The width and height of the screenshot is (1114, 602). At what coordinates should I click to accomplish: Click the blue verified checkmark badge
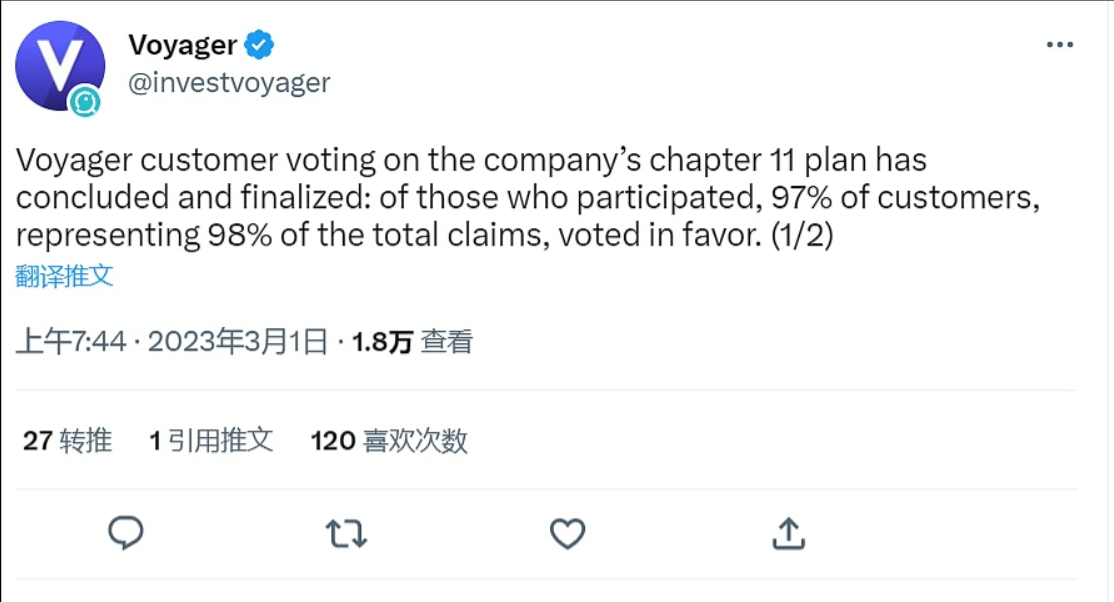tap(260, 45)
